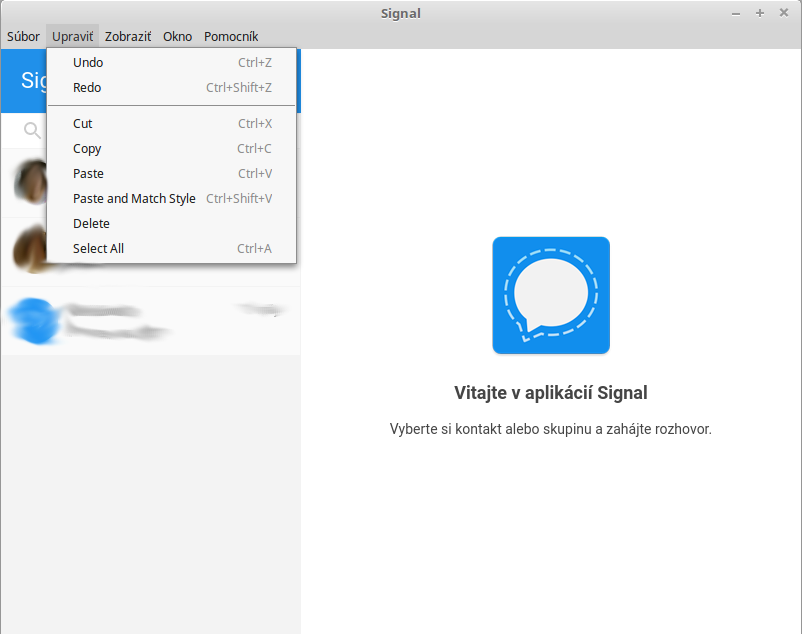Click the Upraviť menu to close it
802x634 pixels.
[x=72, y=36]
